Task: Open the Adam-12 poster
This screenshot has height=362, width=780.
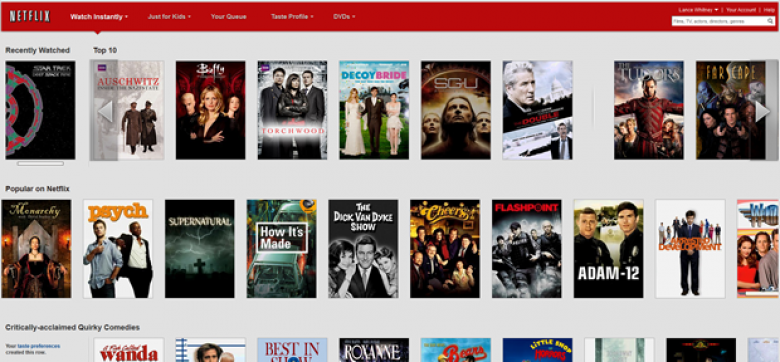Action: click(x=608, y=249)
